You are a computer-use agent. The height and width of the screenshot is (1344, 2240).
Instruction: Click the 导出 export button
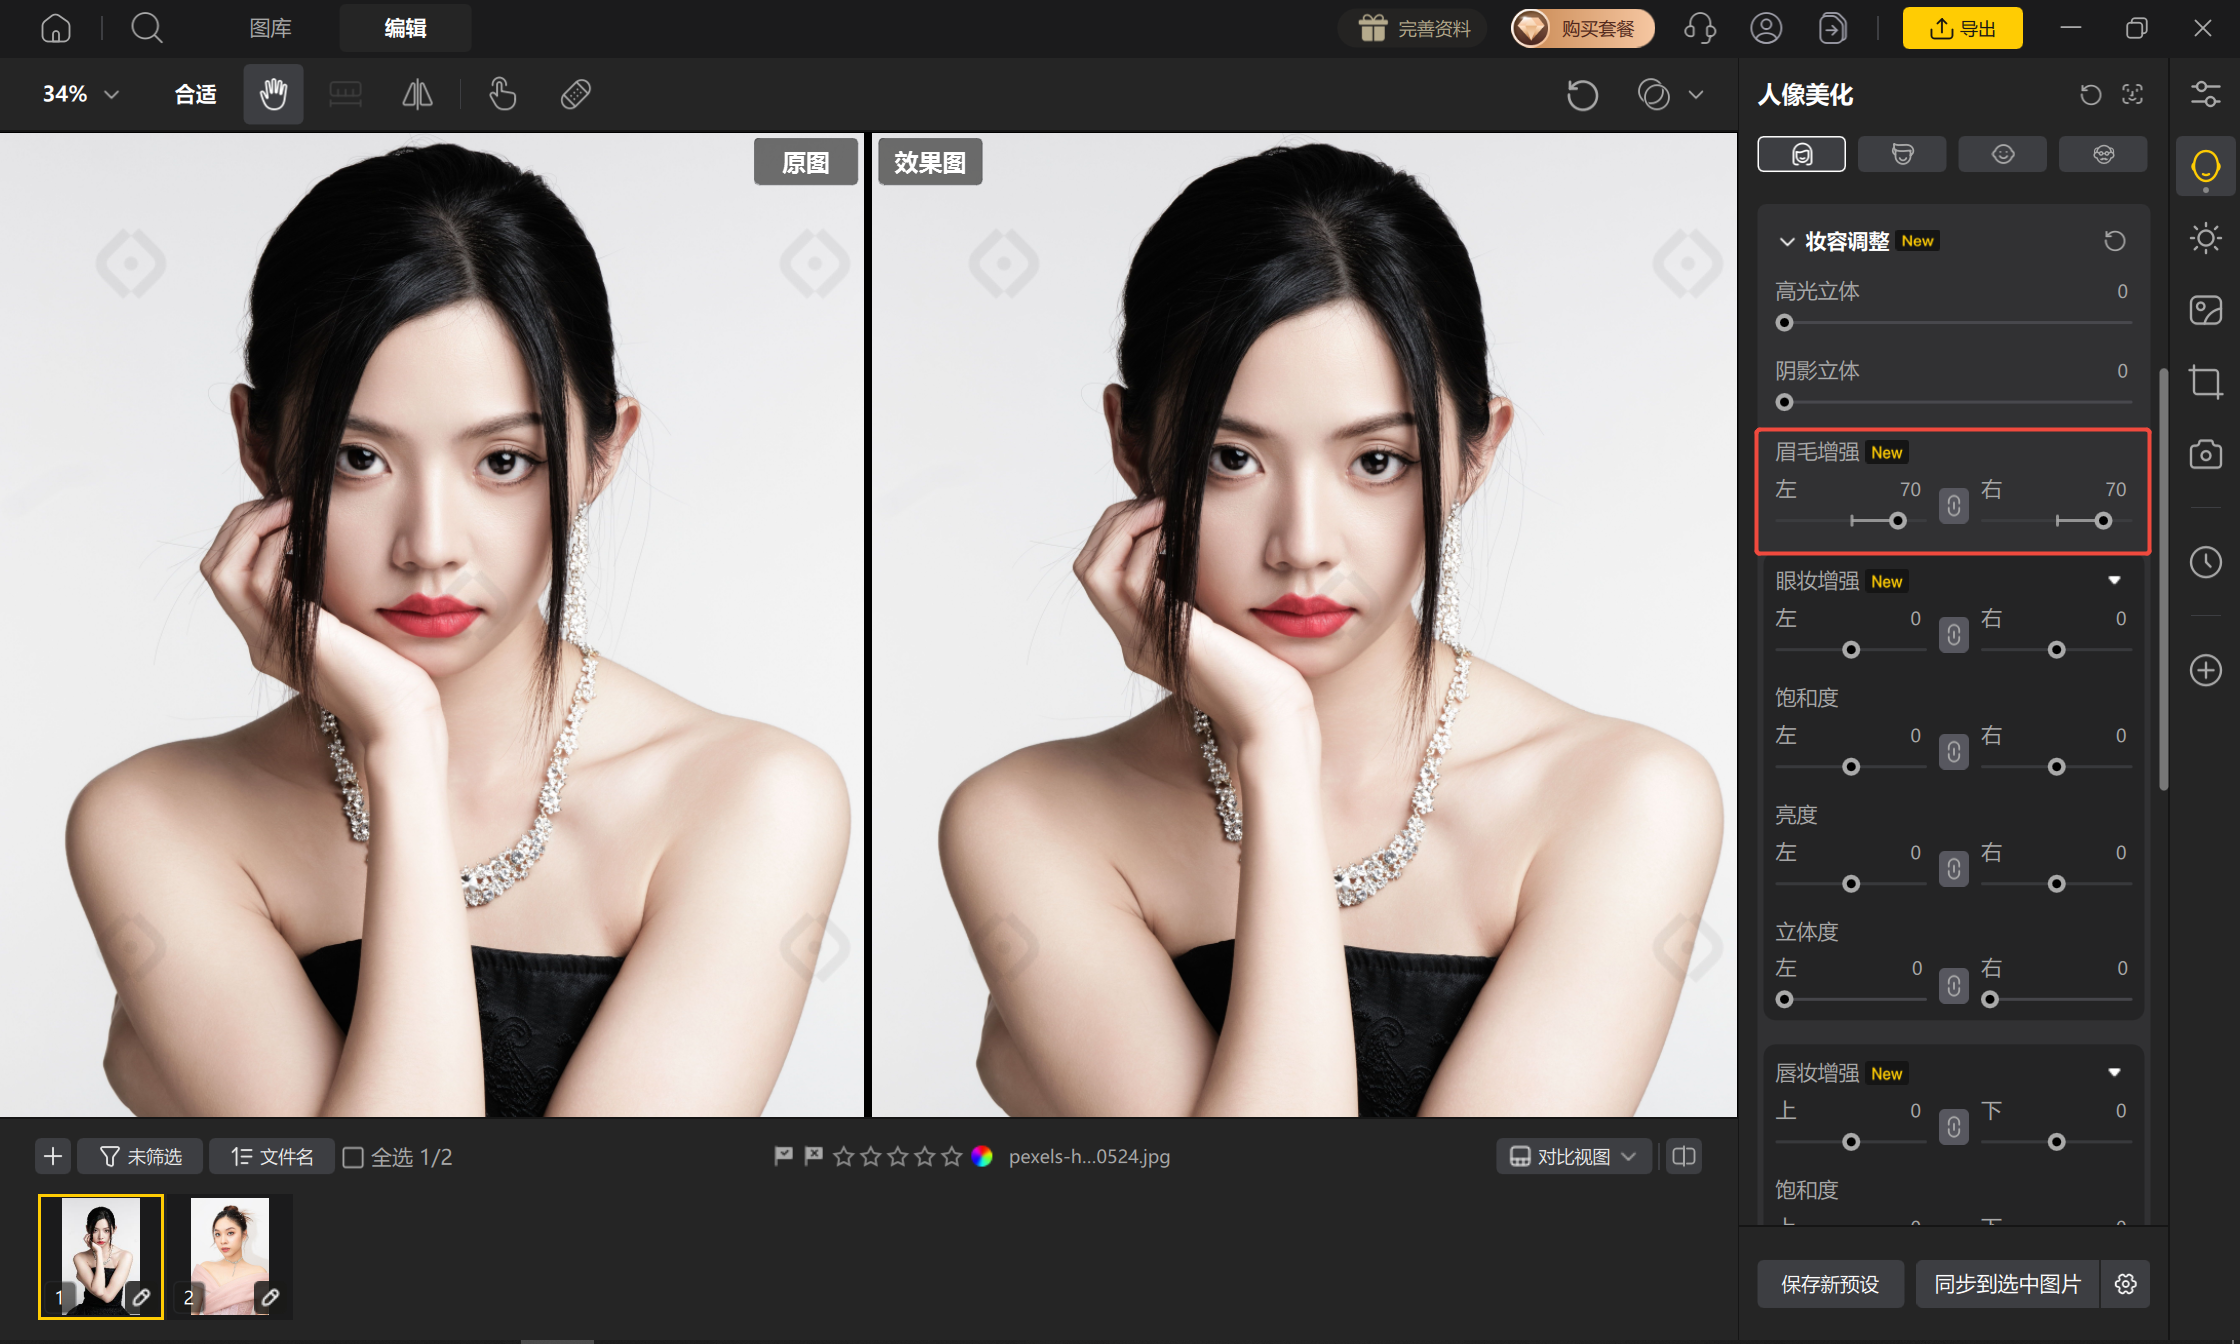click(x=1962, y=28)
